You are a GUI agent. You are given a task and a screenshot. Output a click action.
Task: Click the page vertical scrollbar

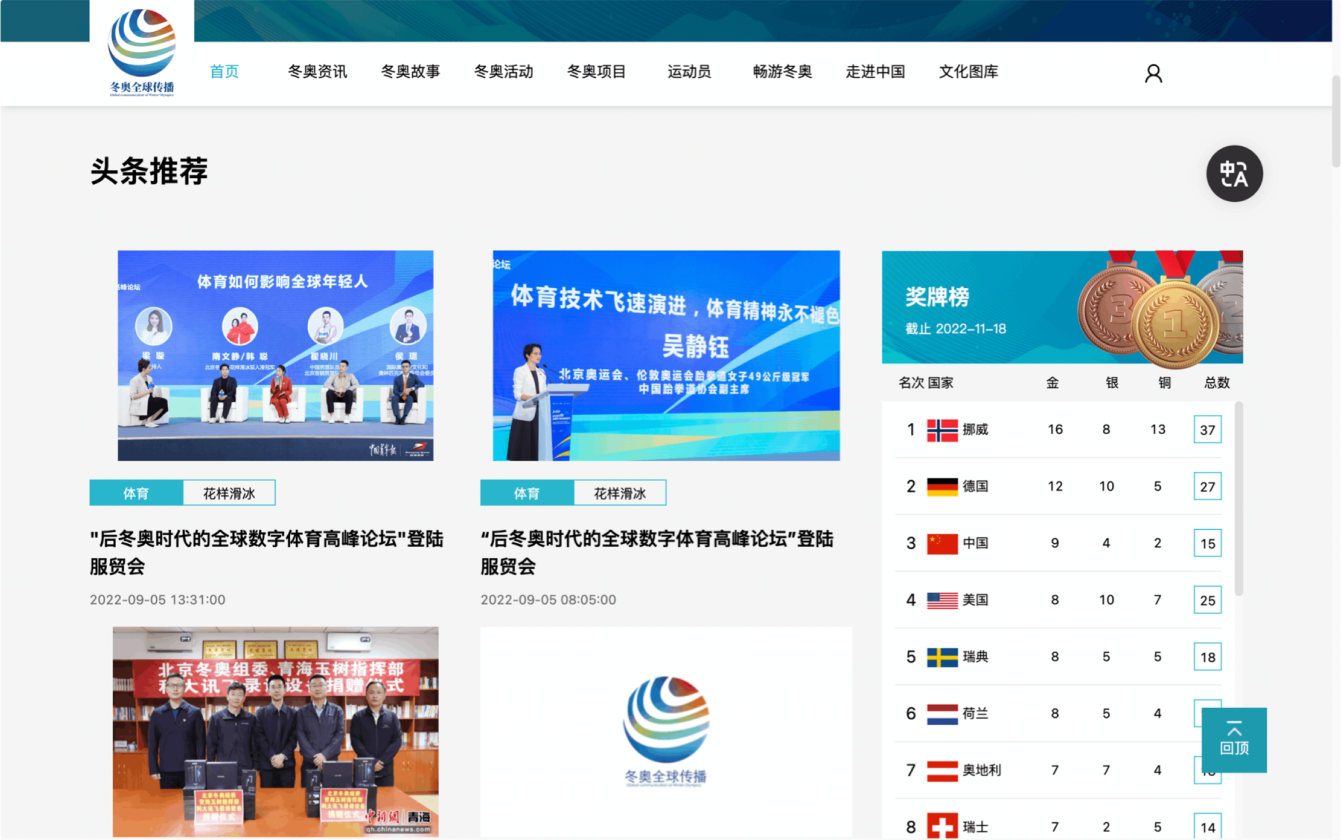click(x=1336, y=120)
